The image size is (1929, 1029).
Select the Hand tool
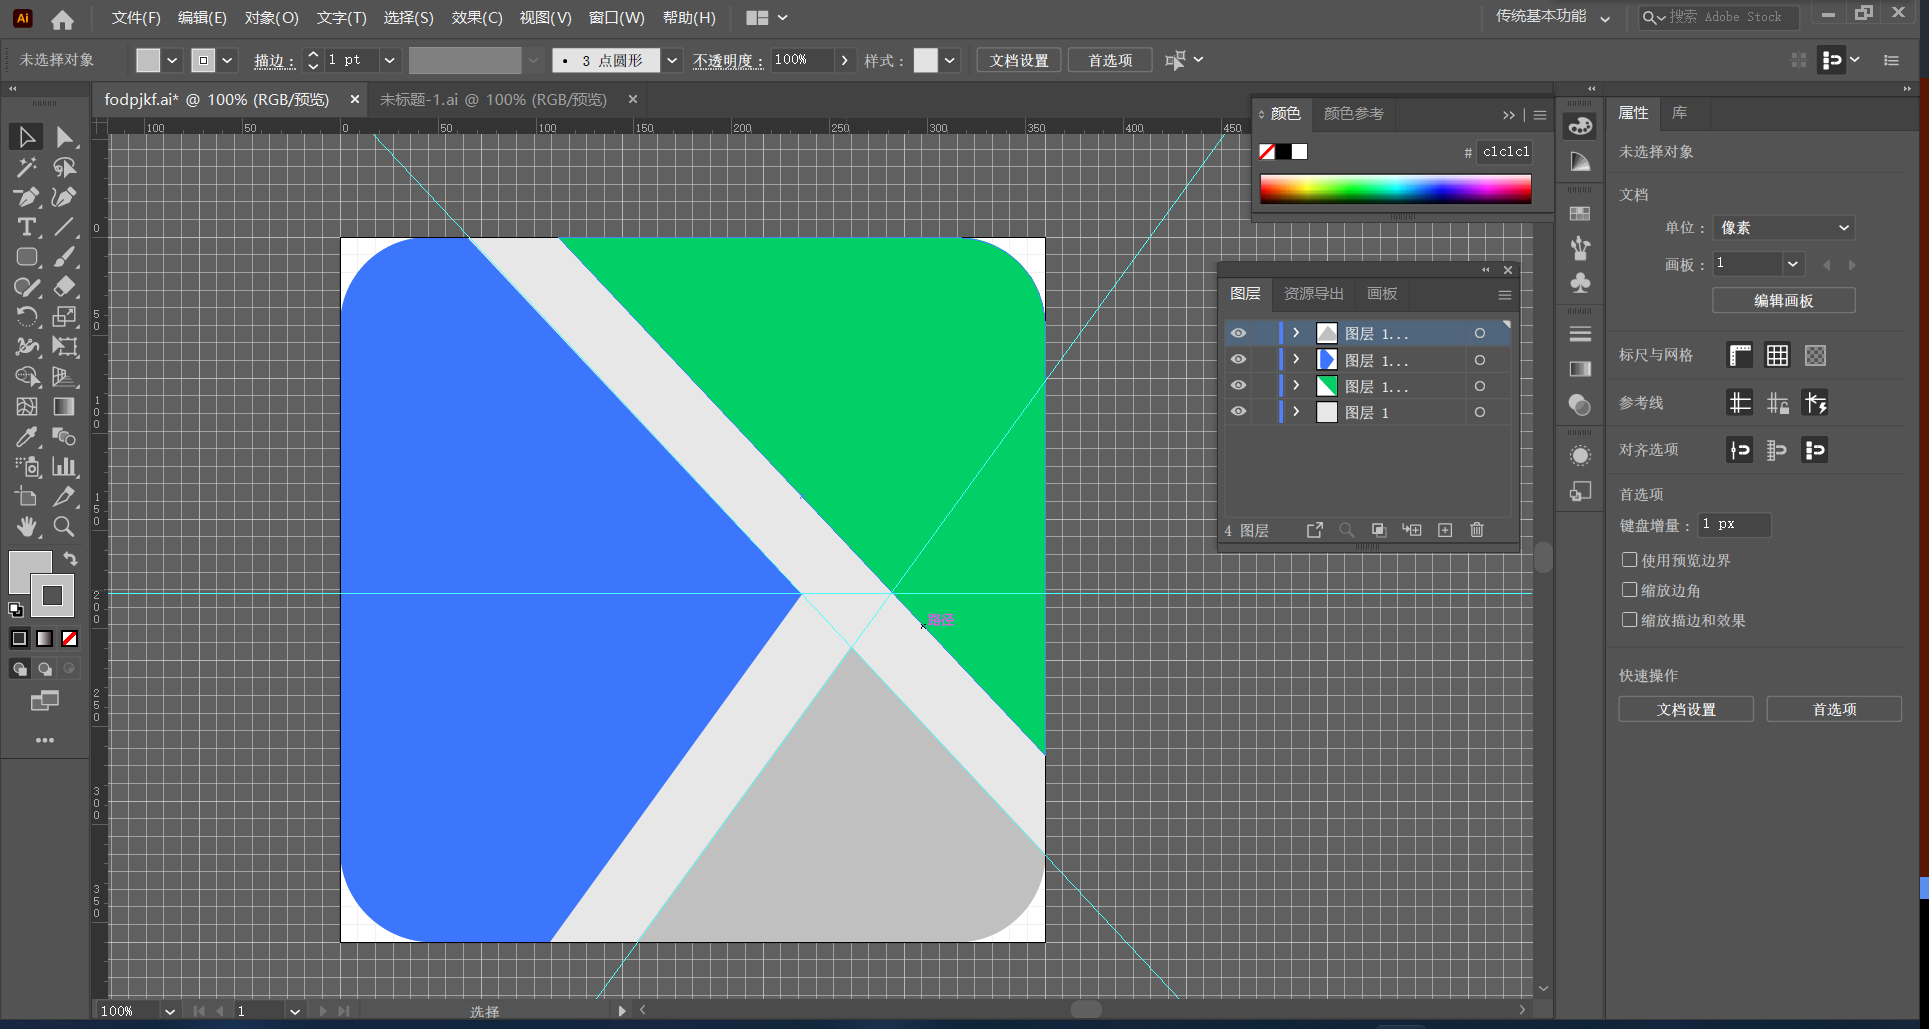27,527
